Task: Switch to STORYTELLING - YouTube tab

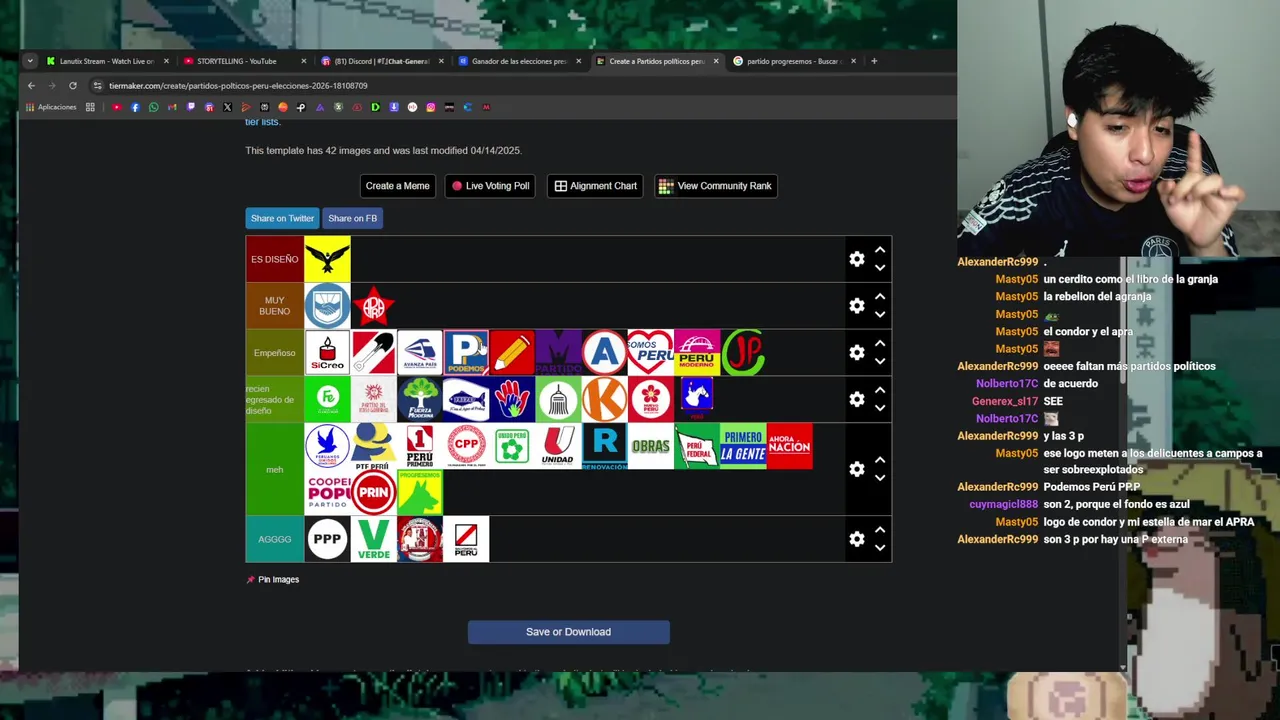Action: [245, 61]
